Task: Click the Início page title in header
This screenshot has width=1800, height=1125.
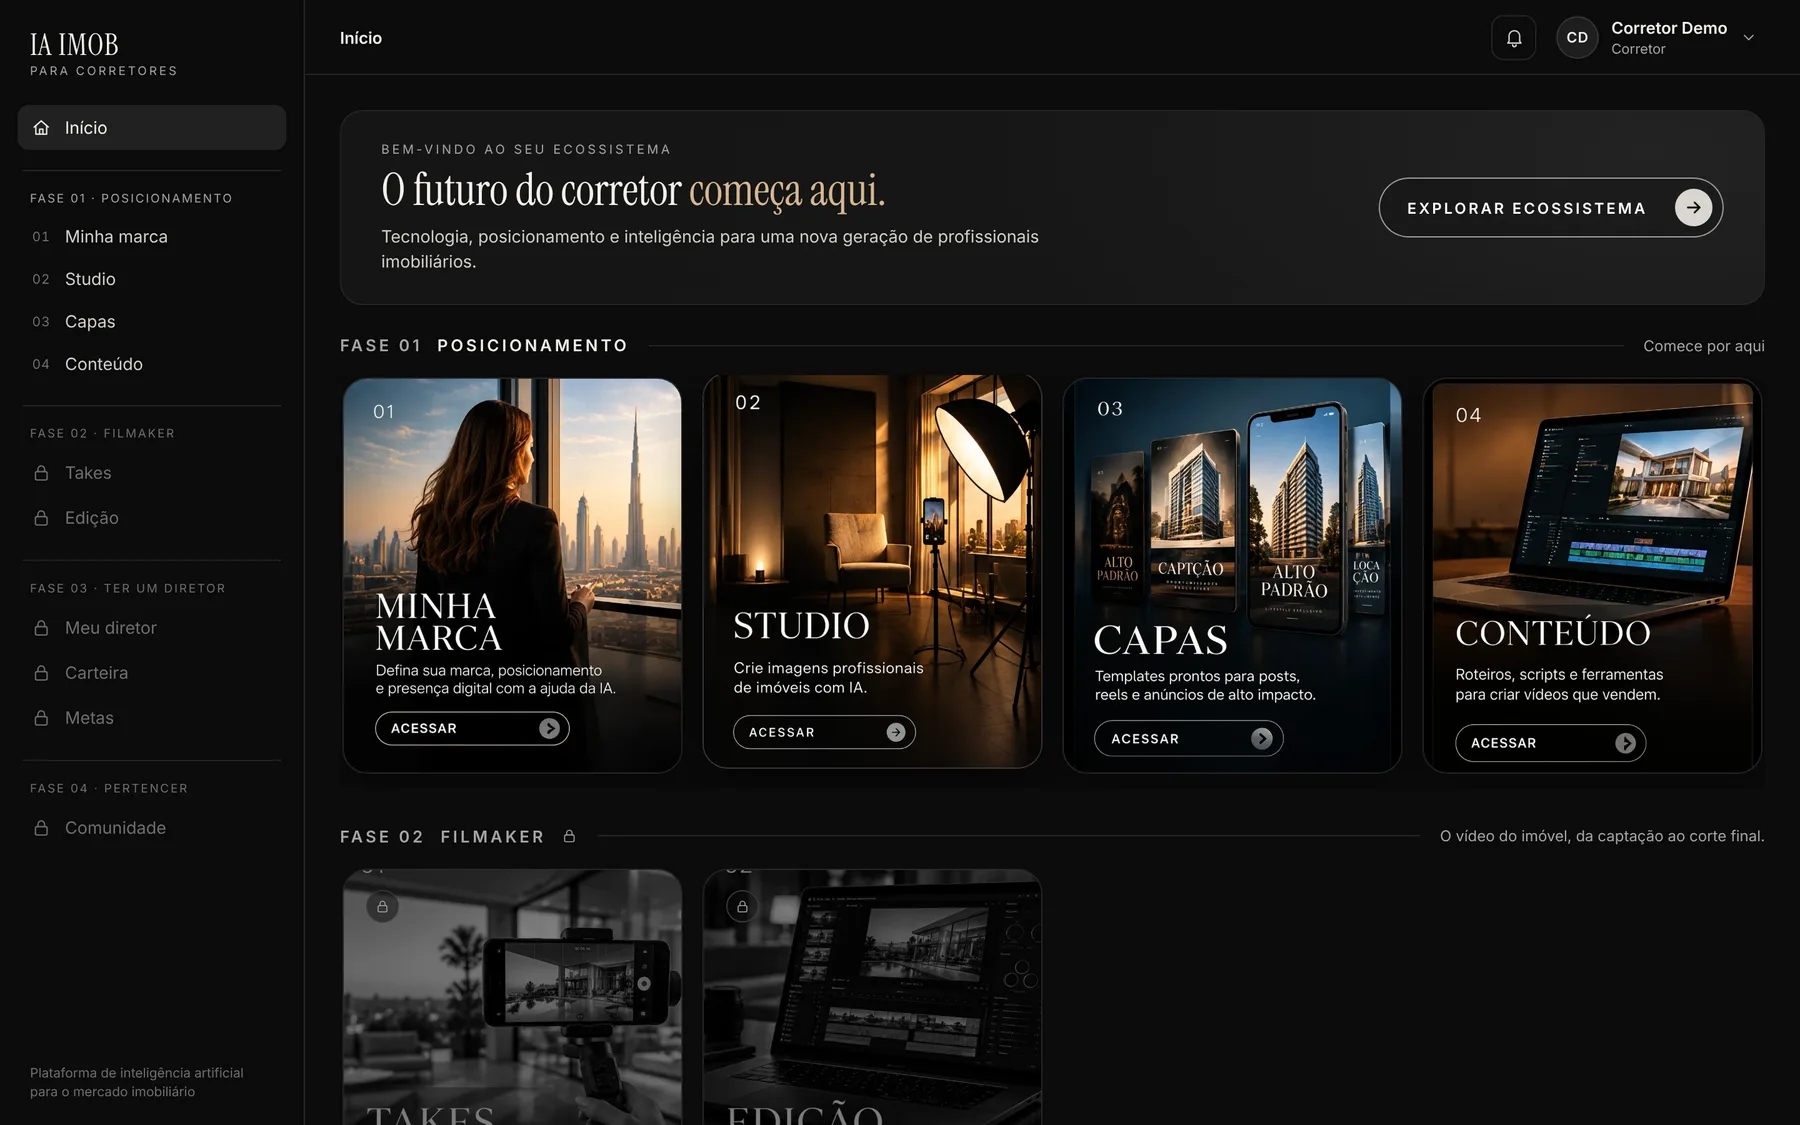Action: pos(361,38)
